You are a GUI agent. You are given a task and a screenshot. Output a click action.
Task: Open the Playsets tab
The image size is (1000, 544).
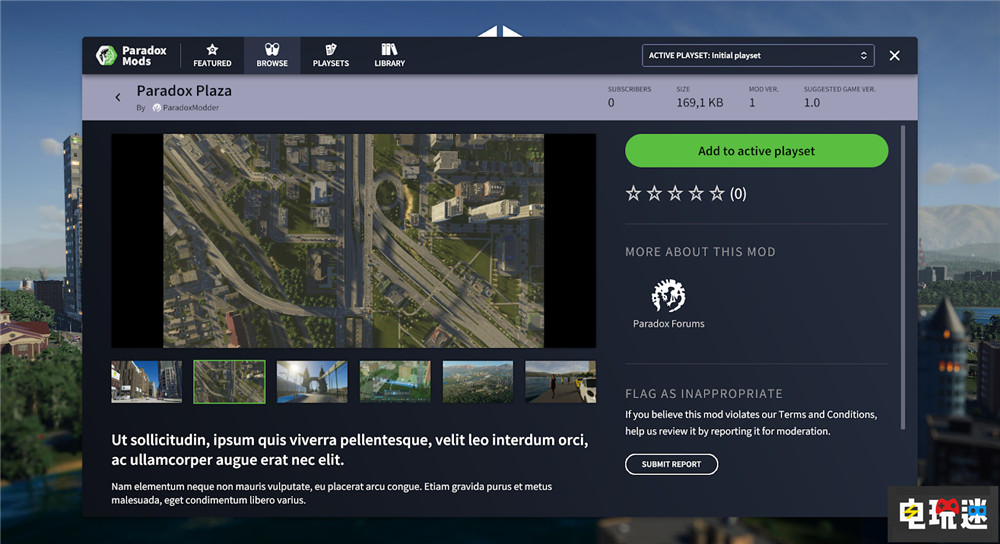coord(331,55)
